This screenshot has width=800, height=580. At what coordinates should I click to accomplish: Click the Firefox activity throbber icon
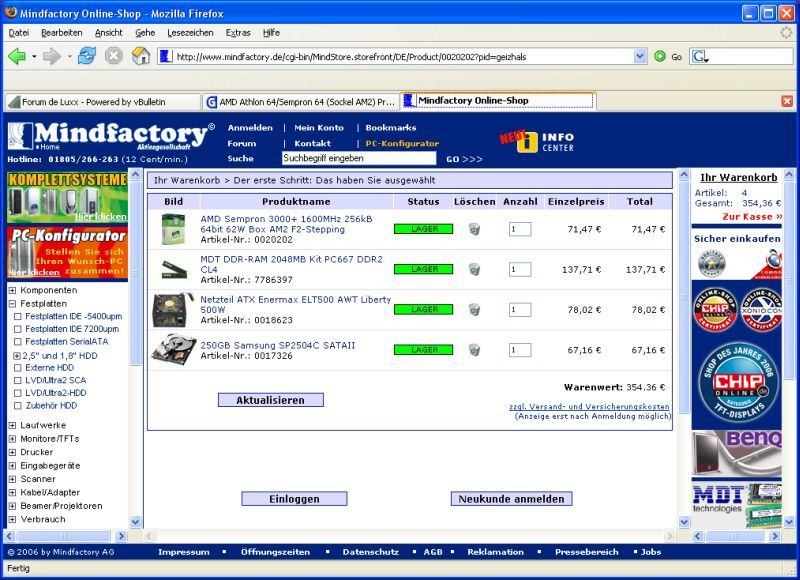coord(786,33)
